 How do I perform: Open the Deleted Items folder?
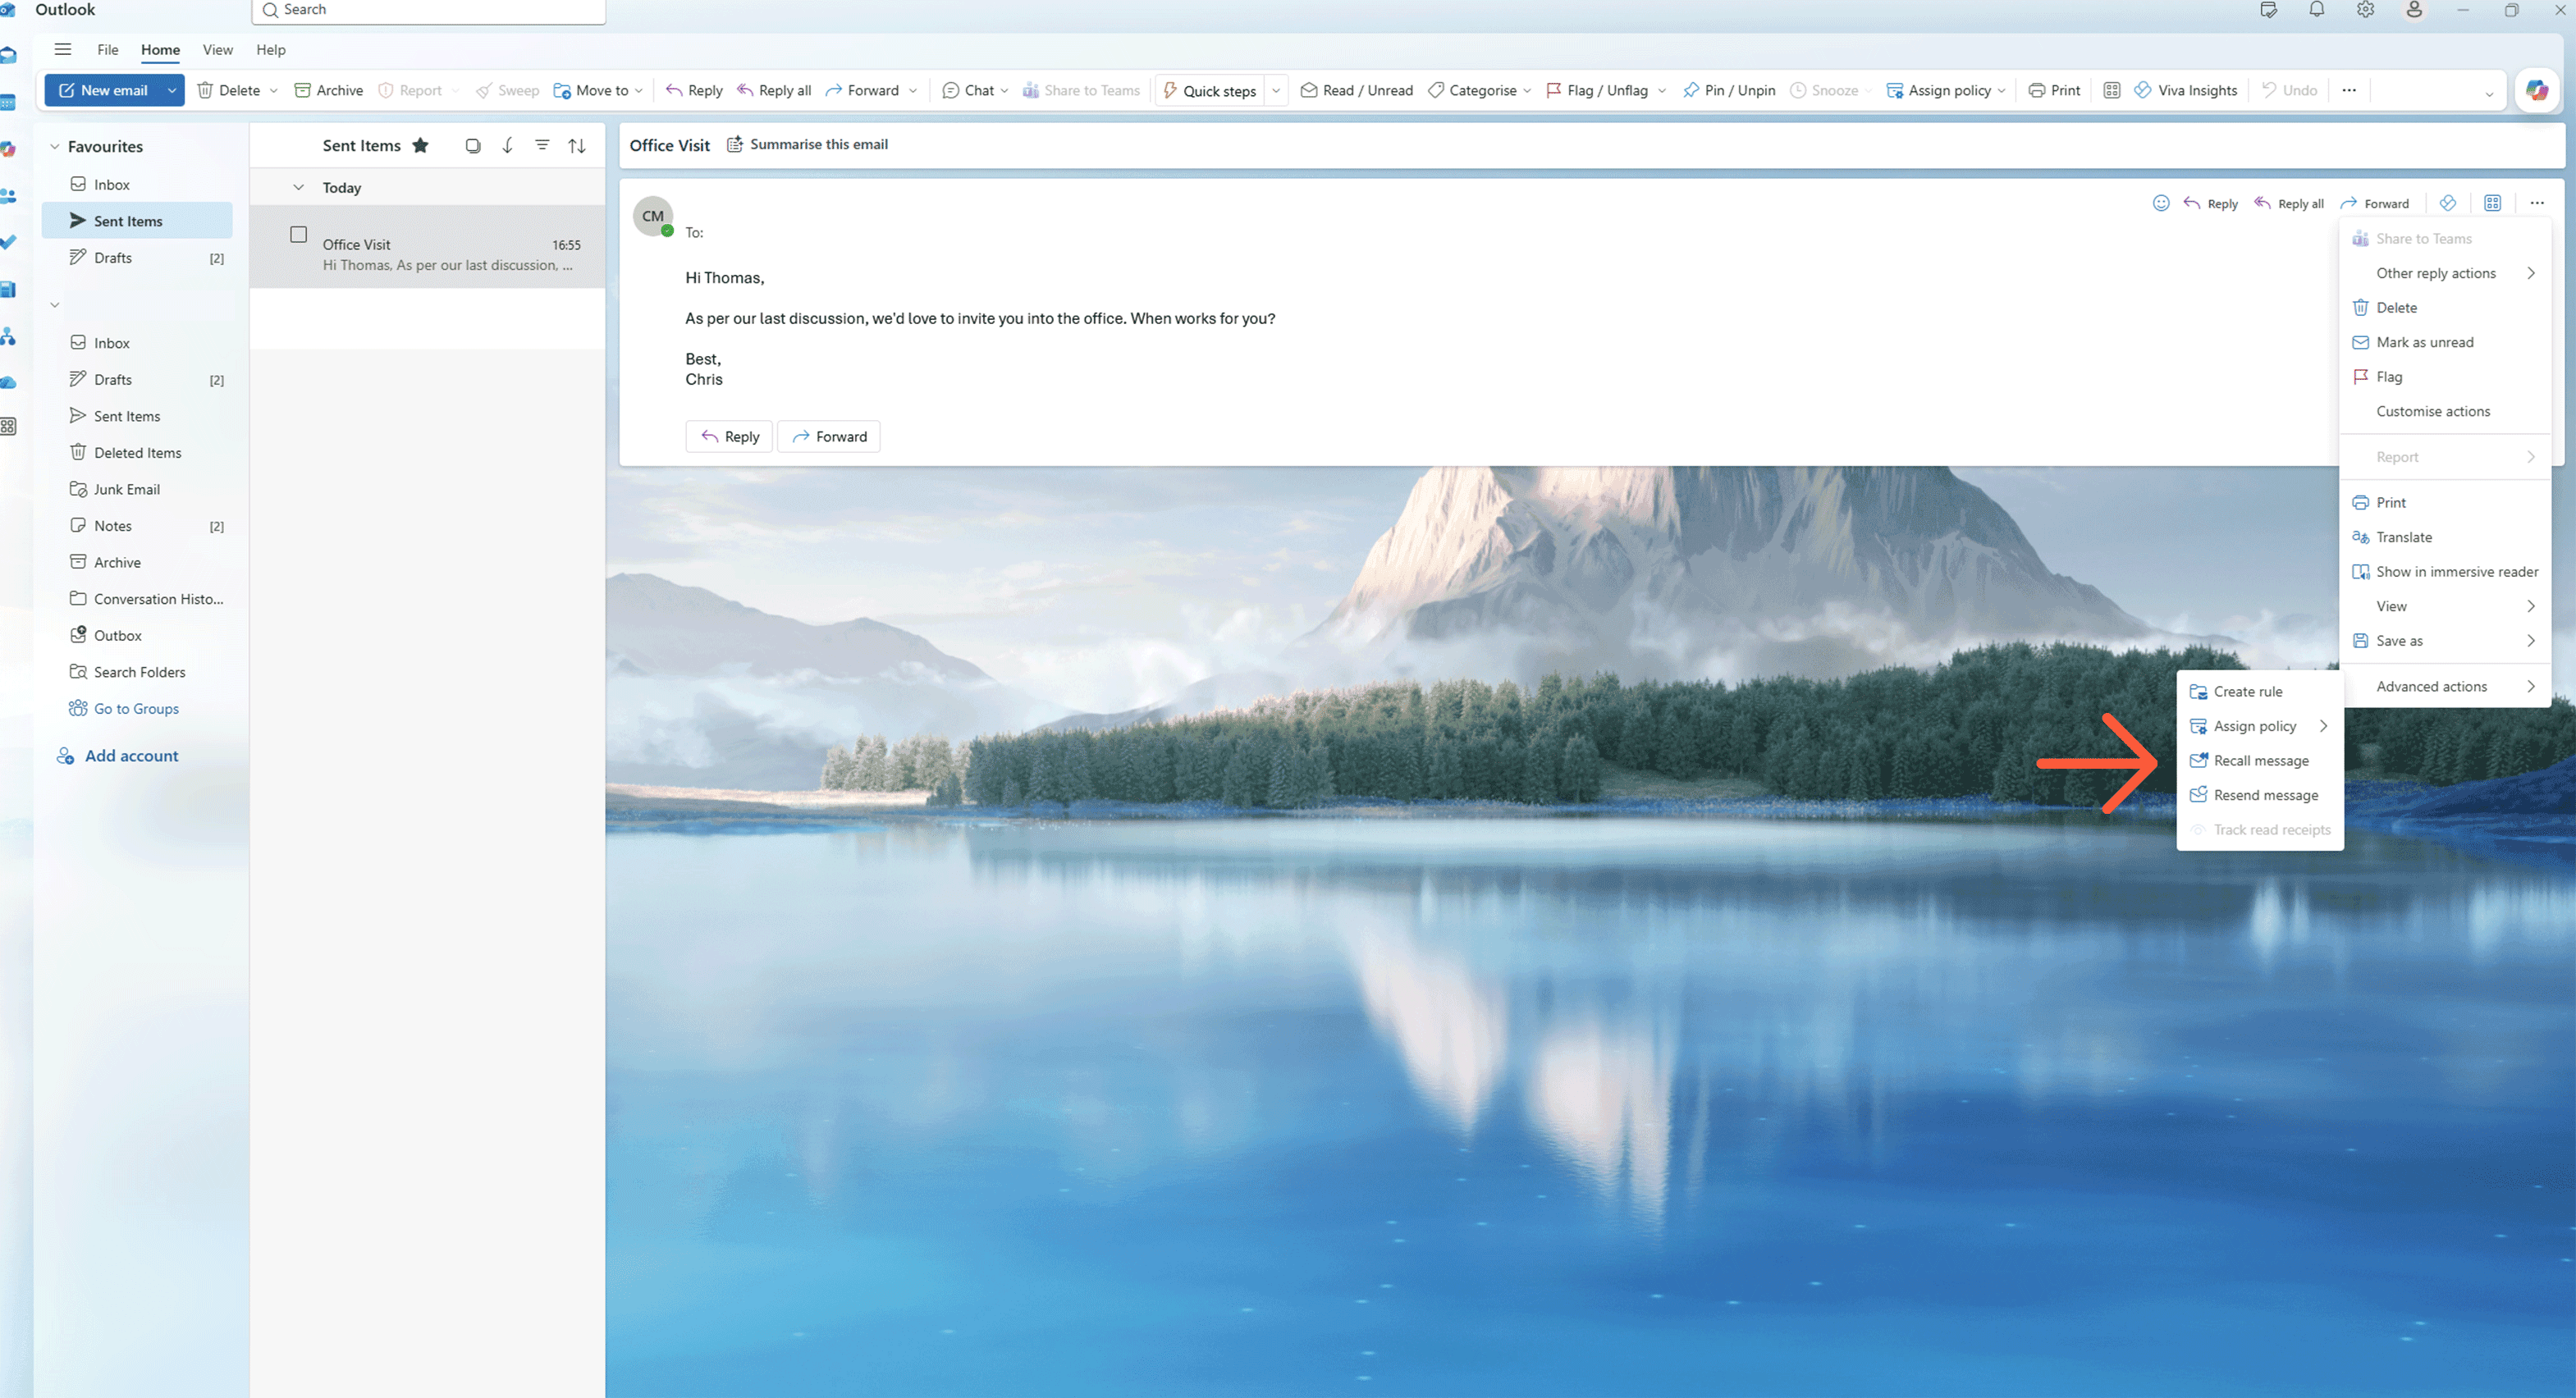pos(137,452)
